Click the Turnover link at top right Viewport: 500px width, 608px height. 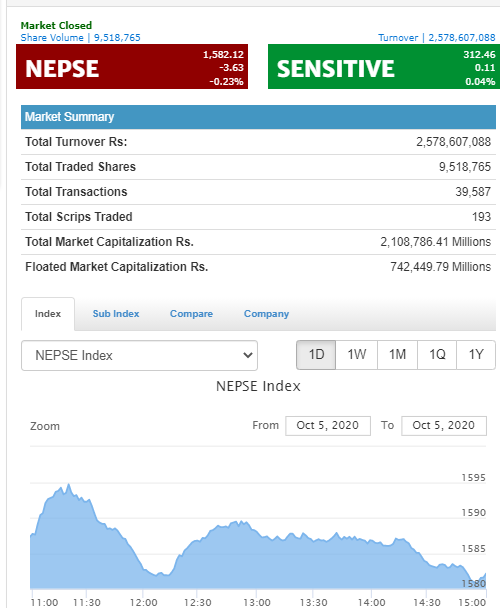pyautogui.click(x=437, y=38)
